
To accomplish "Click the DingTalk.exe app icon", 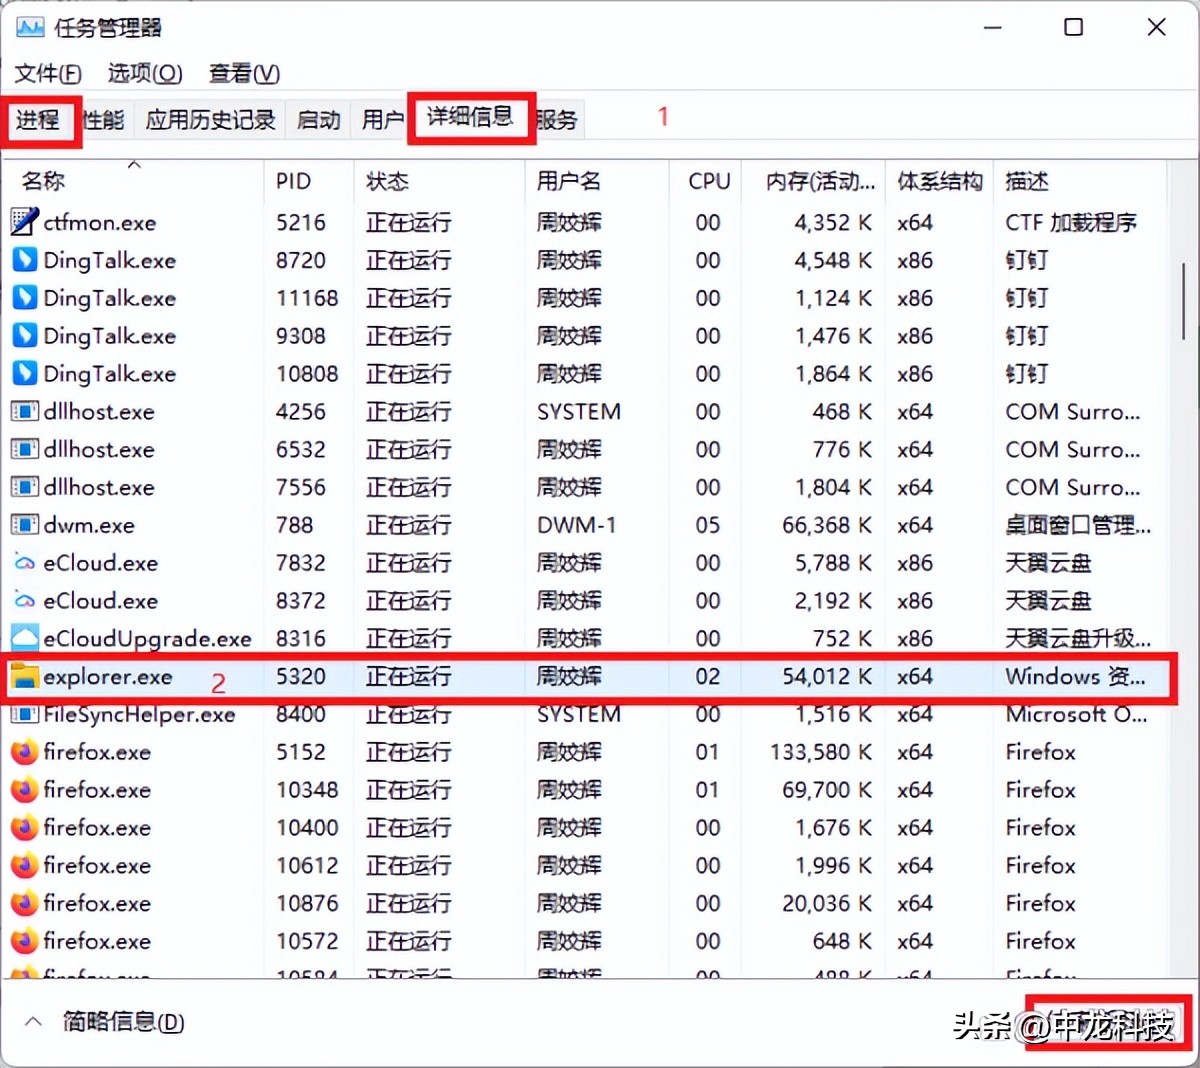I will point(22,260).
